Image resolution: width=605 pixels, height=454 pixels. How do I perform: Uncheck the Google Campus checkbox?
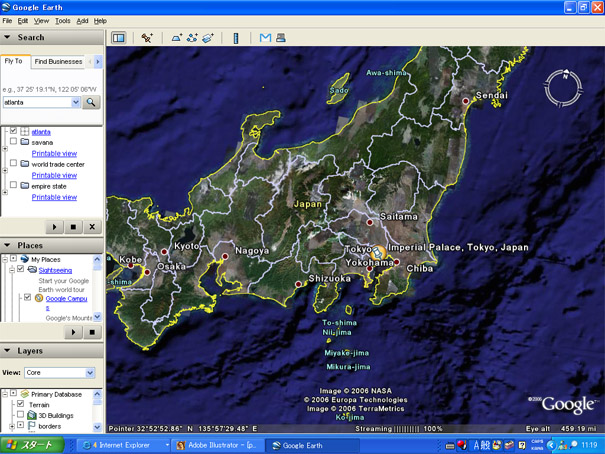27,297
